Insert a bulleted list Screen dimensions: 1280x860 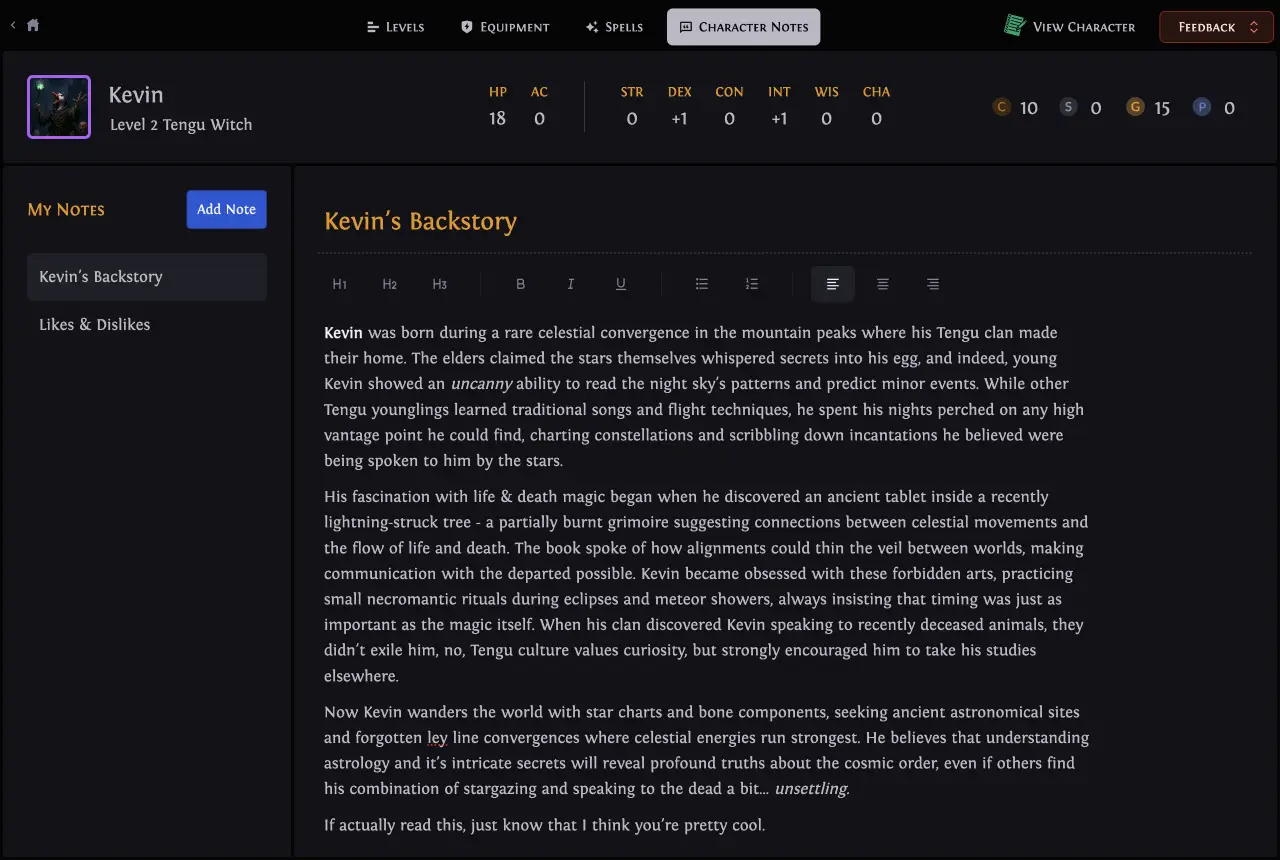point(702,284)
